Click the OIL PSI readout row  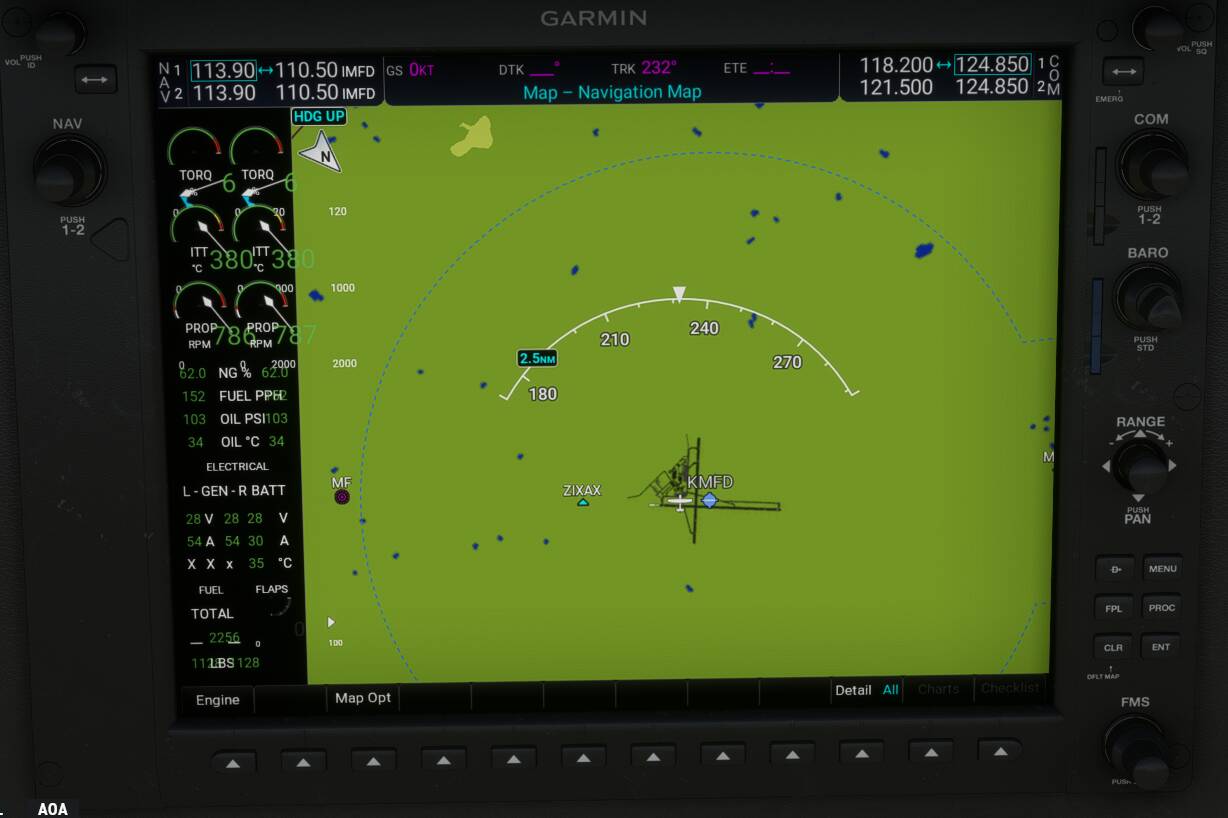pyautogui.click(x=234, y=419)
